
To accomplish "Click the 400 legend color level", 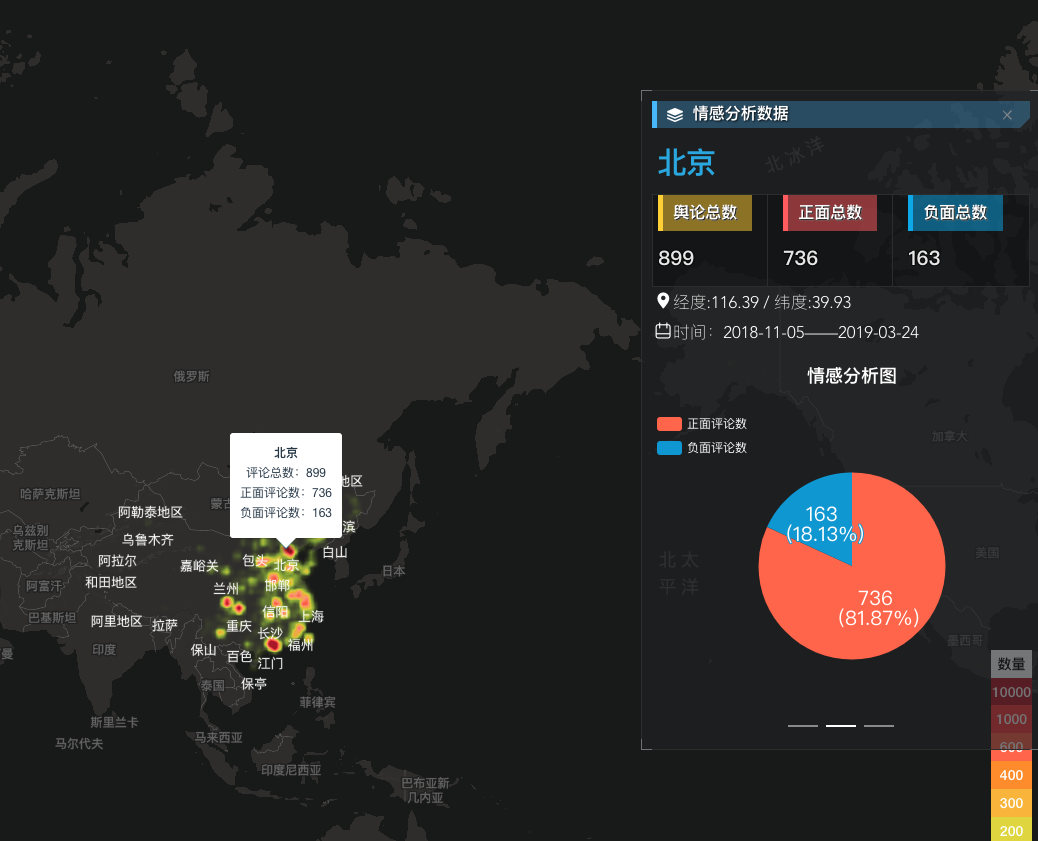I will coord(1011,775).
